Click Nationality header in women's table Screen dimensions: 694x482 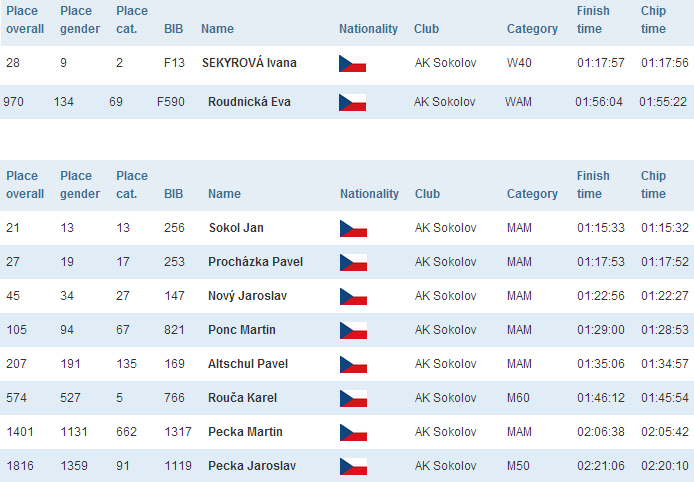tap(368, 29)
